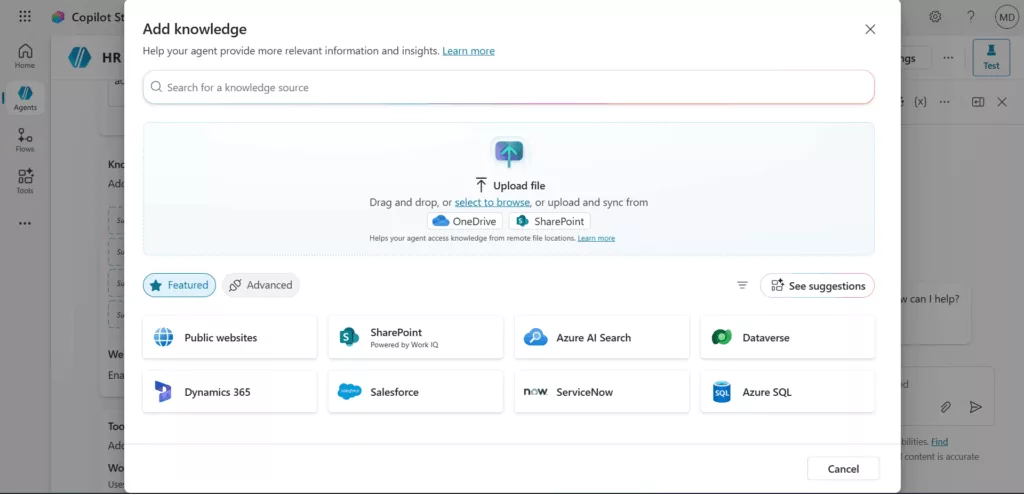
Task: Close the test panel X
Action: (1002, 102)
